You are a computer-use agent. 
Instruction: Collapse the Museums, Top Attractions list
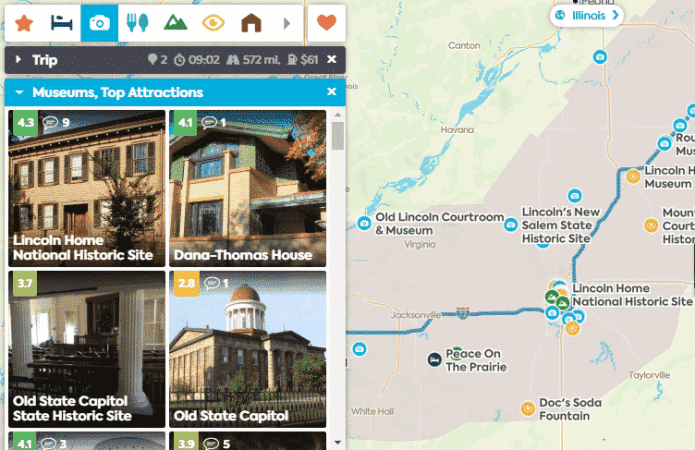19,92
